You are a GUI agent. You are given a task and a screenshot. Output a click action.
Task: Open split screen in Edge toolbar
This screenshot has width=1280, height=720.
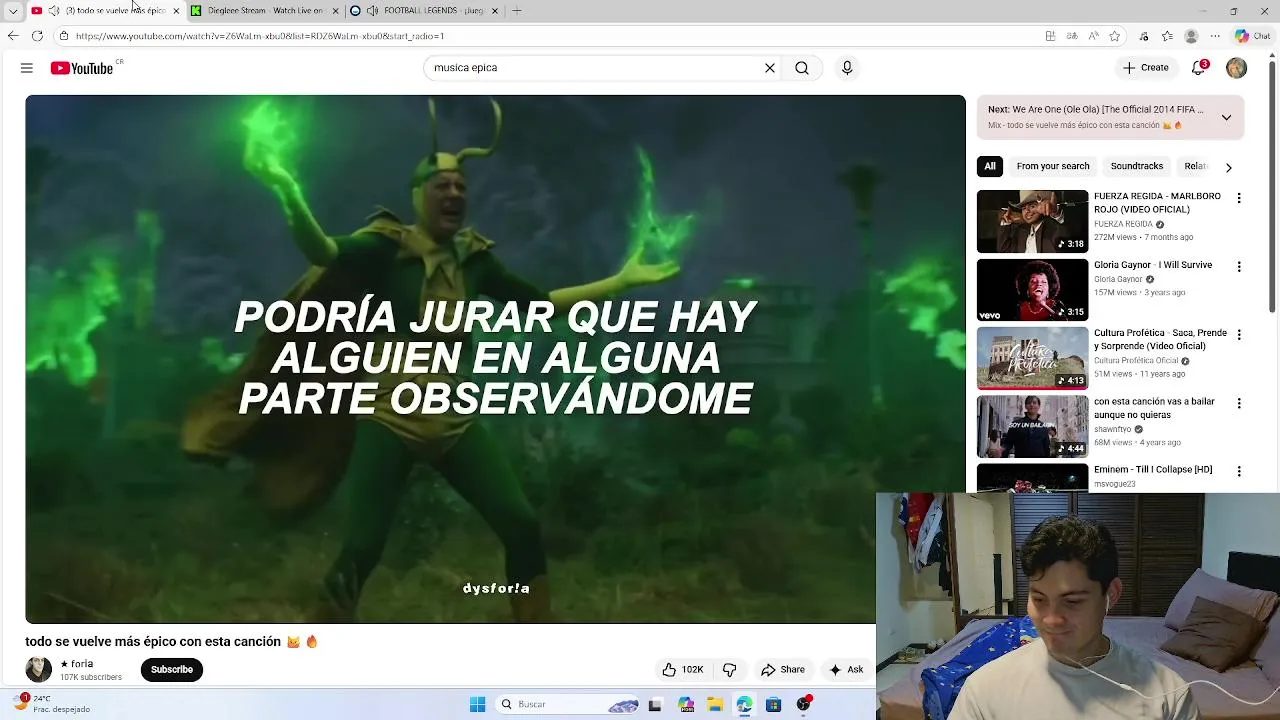[1050, 36]
